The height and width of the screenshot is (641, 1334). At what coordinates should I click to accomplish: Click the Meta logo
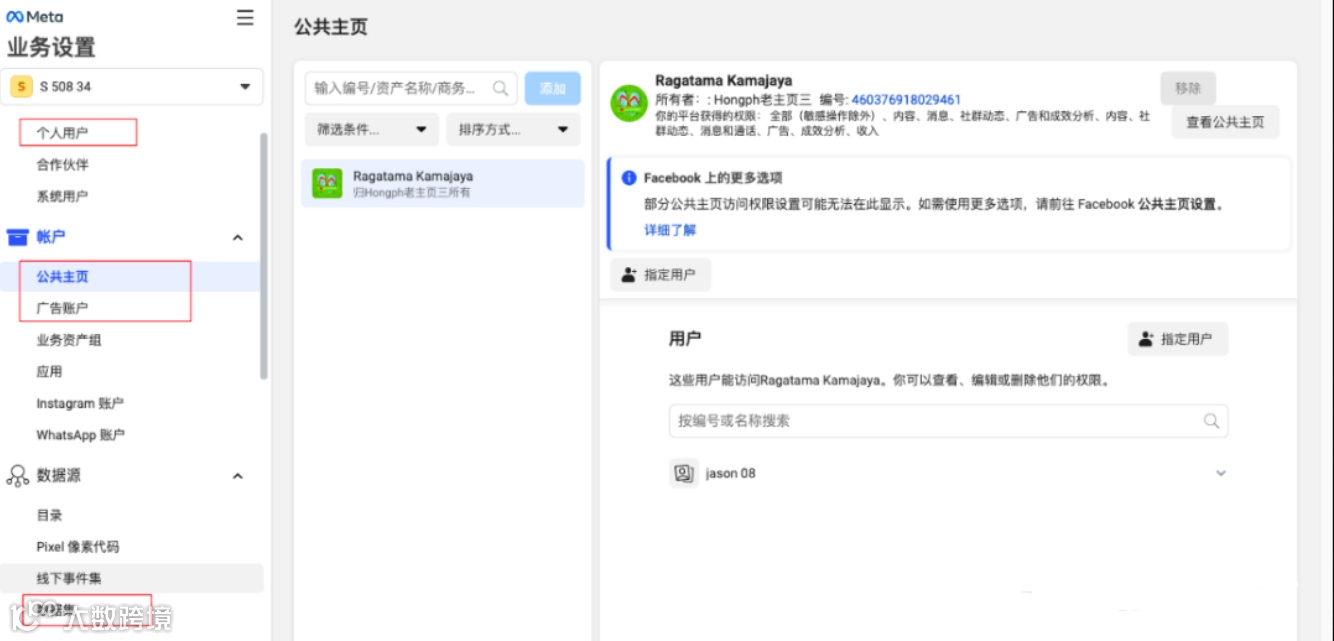click(35, 17)
